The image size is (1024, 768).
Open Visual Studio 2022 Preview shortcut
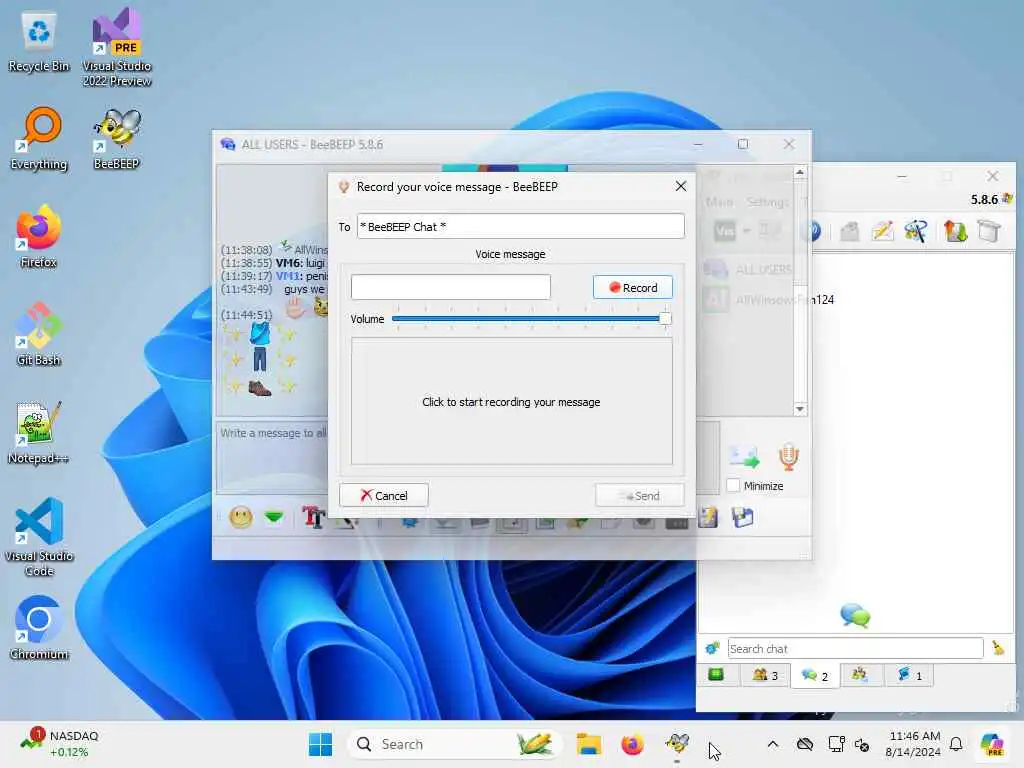click(x=117, y=46)
